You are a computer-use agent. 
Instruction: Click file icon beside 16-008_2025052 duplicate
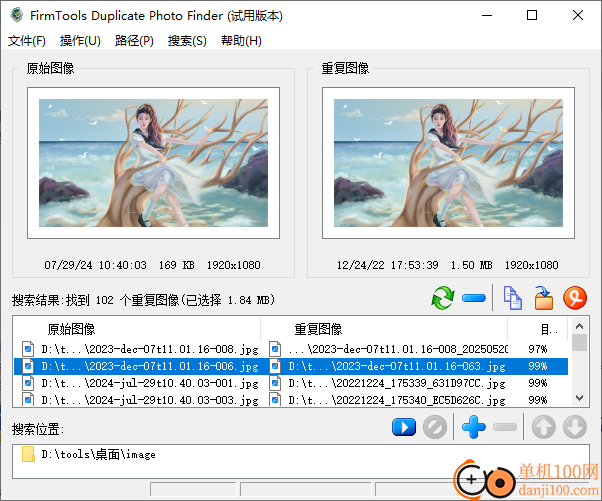pyautogui.click(x=275, y=349)
